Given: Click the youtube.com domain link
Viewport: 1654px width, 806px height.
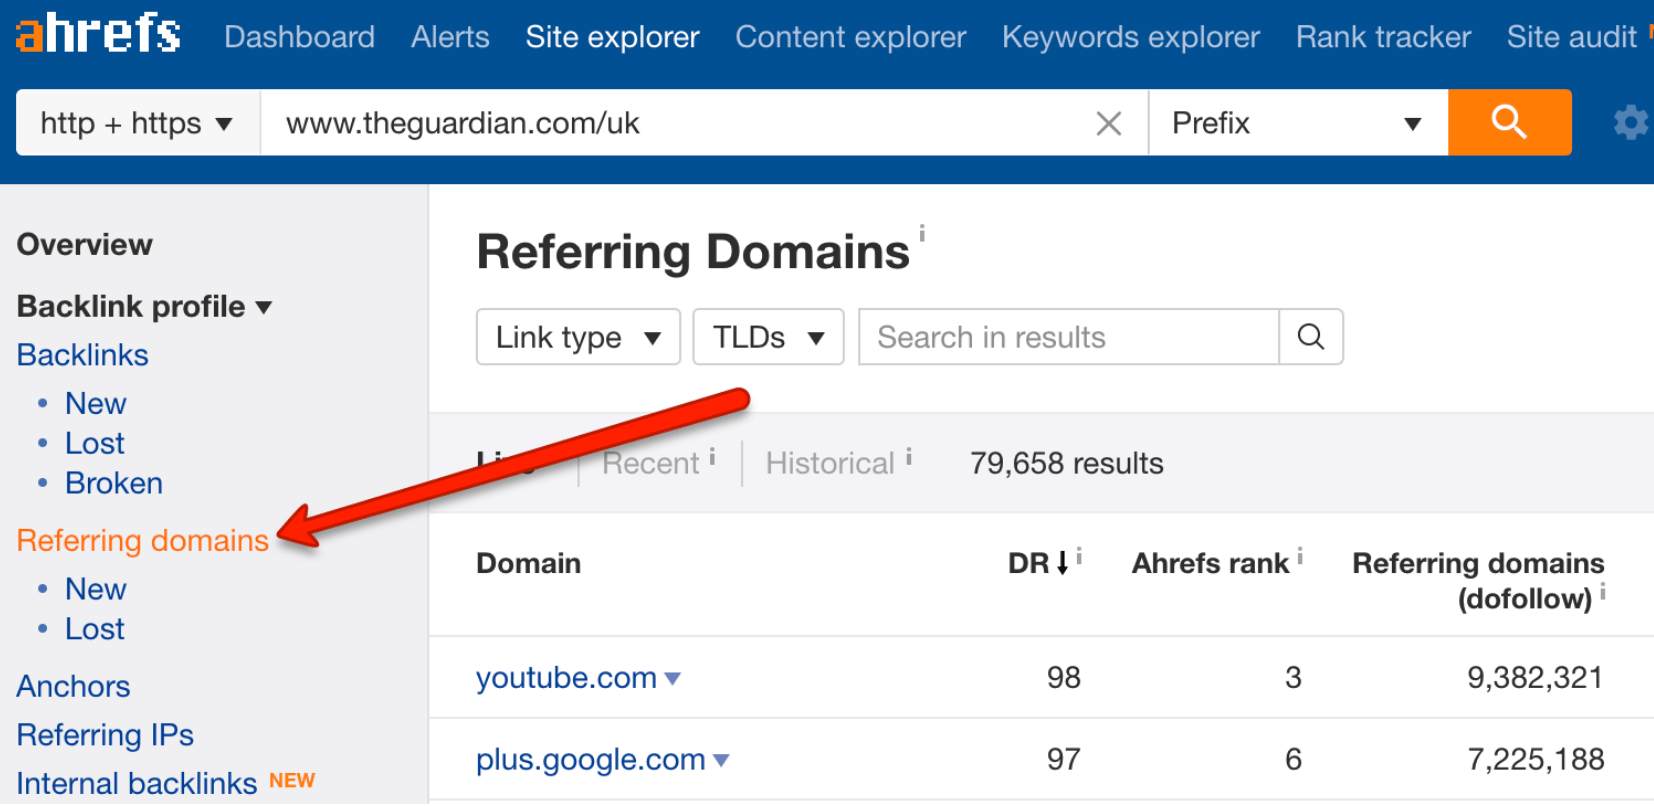Looking at the screenshot, I should (566, 678).
